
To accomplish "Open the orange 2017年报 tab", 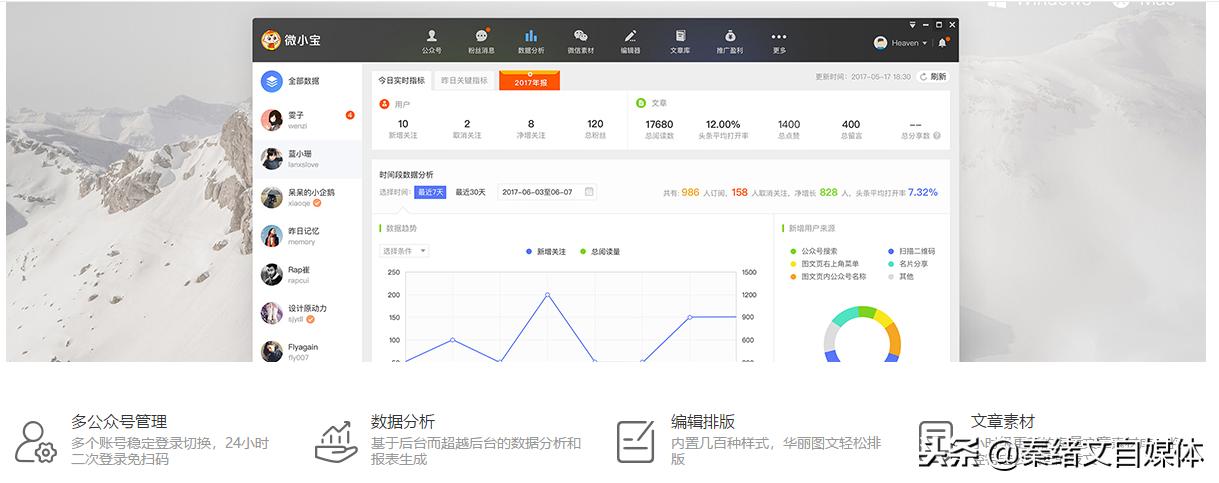I will [x=530, y=81].
